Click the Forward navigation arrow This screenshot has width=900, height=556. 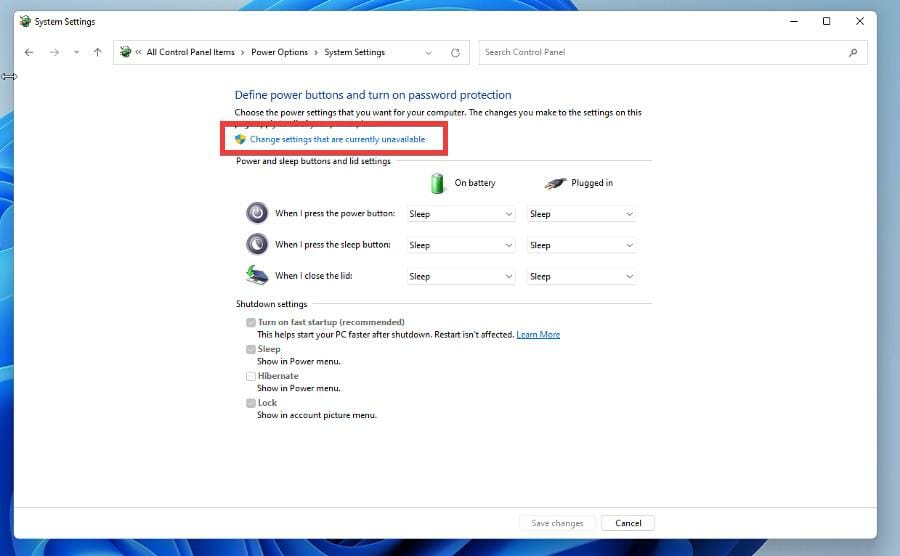[54, 52]
